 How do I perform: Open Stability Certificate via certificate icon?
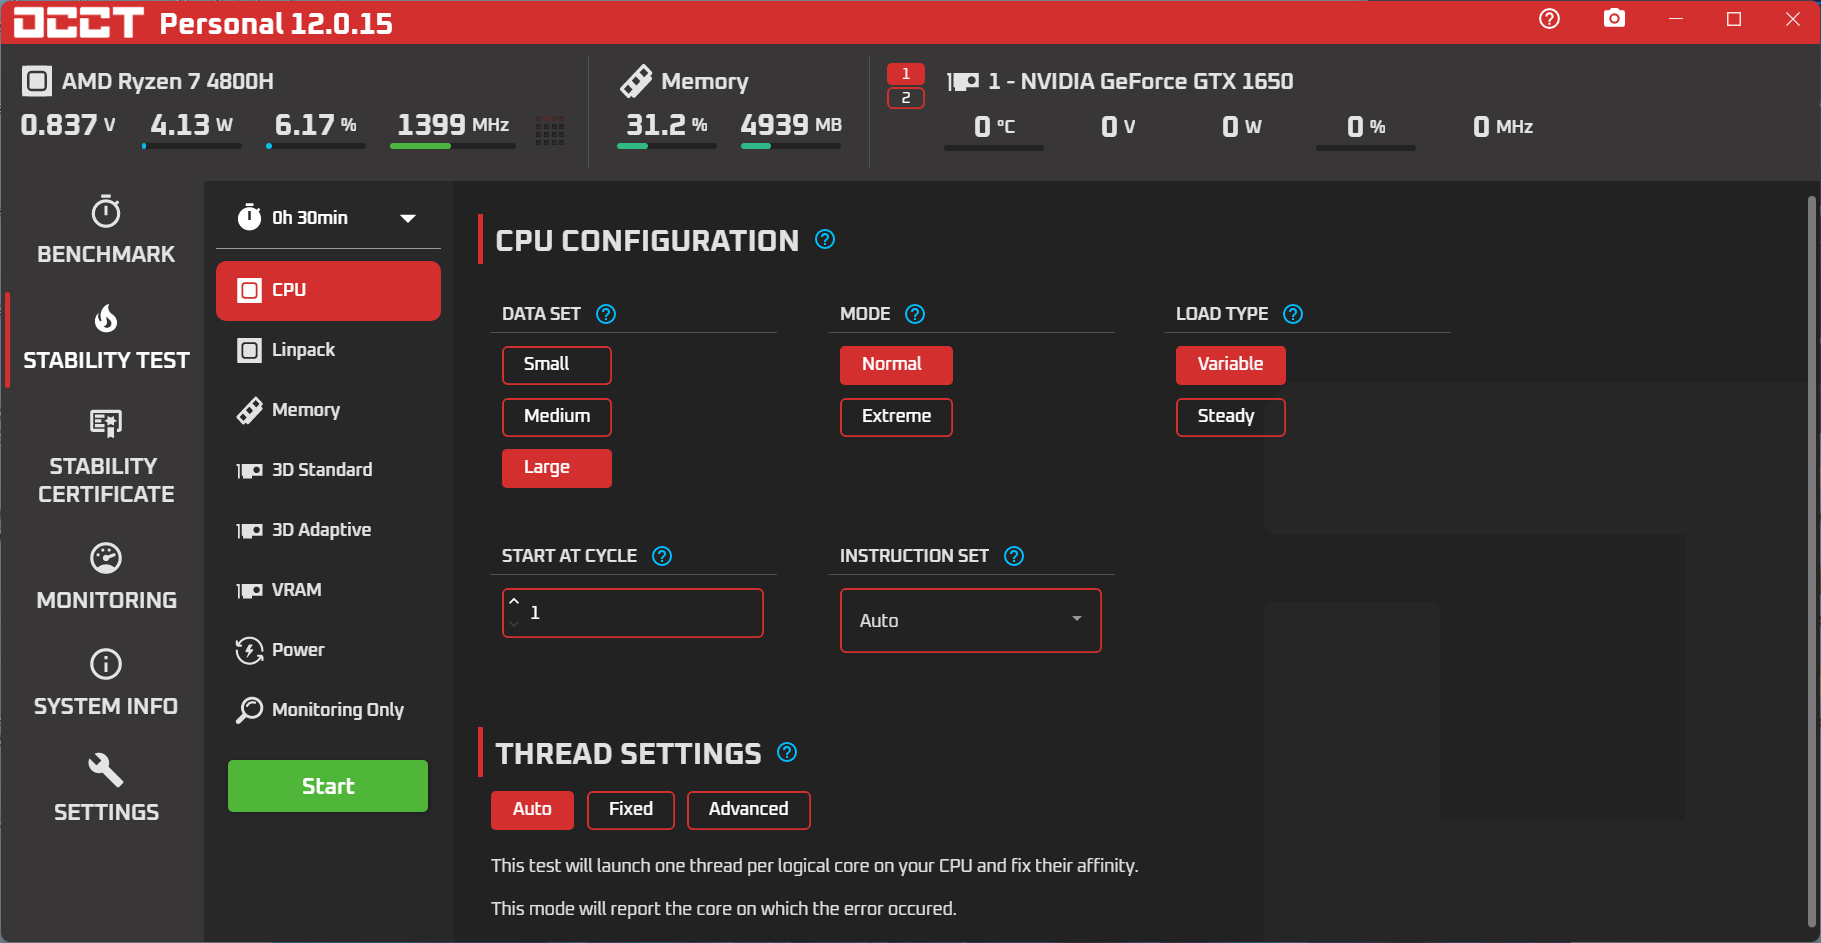(x=106, y=423)
